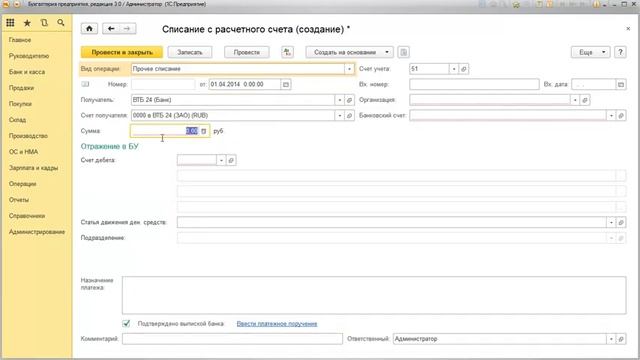Image resolution: width=640 pixels, height=360 pixels.
Task: Expand Получатель dropdown arrow
Action: (340, 100)
